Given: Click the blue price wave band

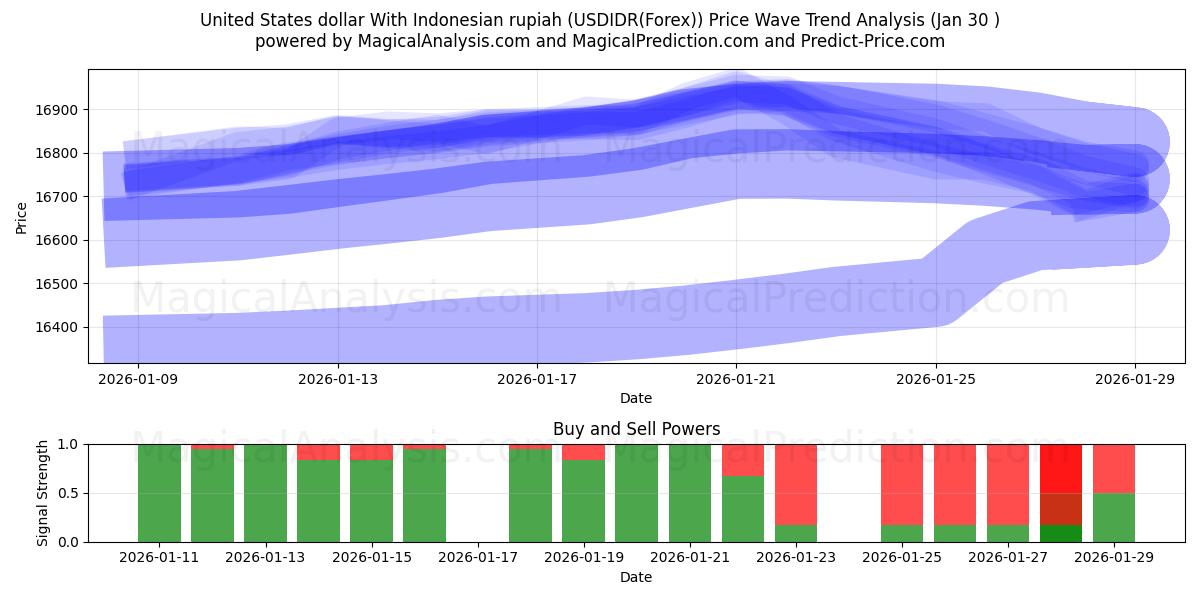Looking at the screenshot, I should tap(500, 160).
